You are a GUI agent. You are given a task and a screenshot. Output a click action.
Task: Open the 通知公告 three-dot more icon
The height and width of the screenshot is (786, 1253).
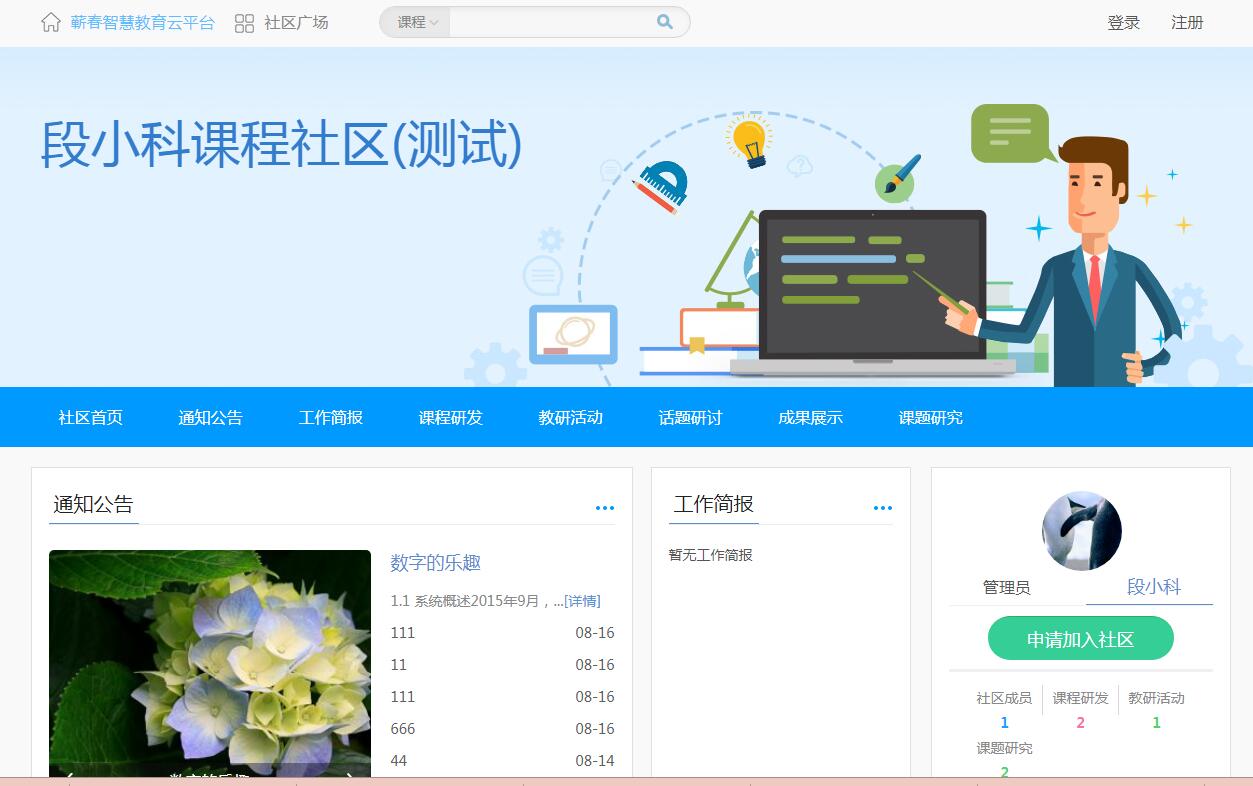pos(605,508)
